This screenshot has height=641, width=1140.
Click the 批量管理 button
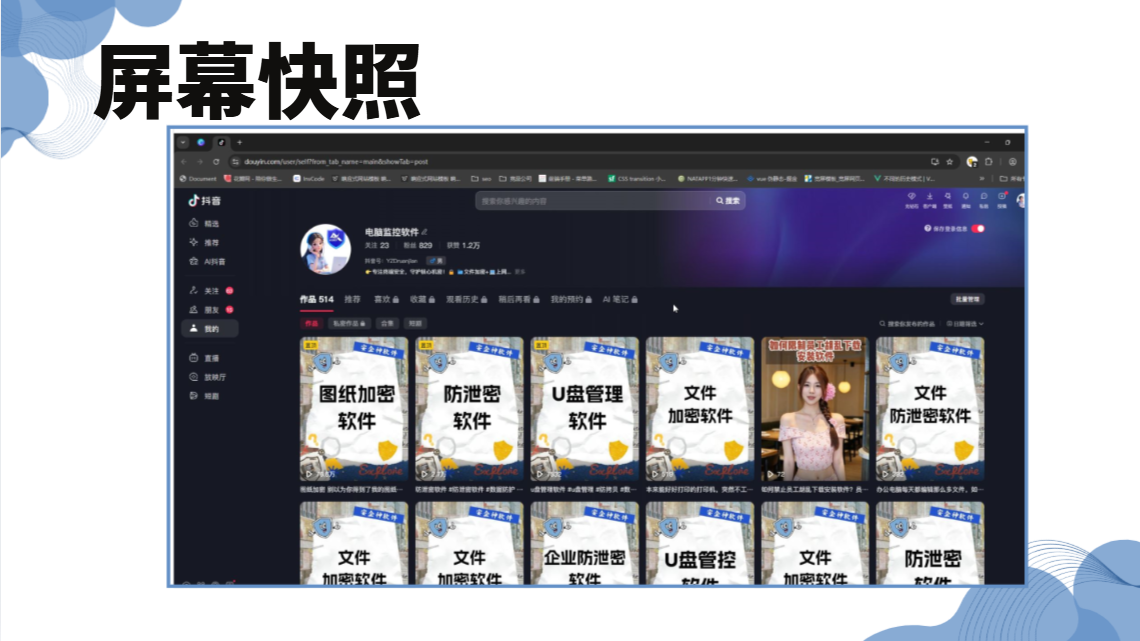968,299
